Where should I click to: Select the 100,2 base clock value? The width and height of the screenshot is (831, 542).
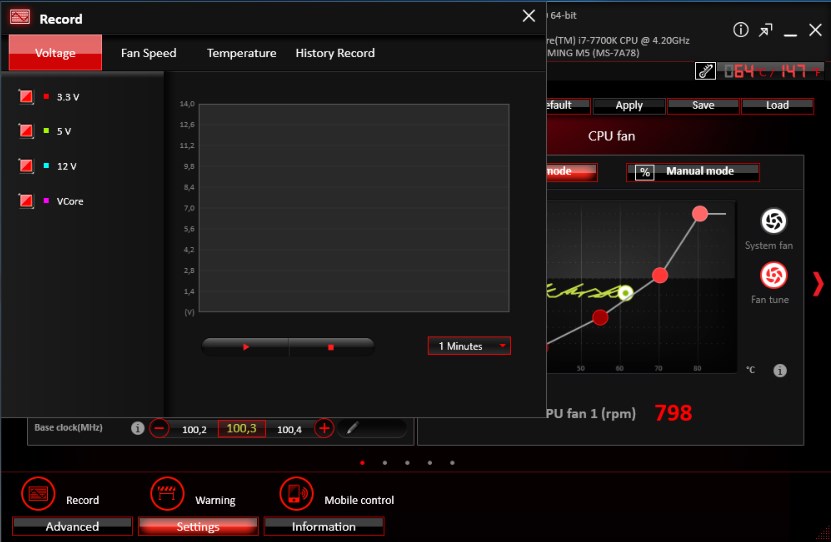(x=194, y=429)
